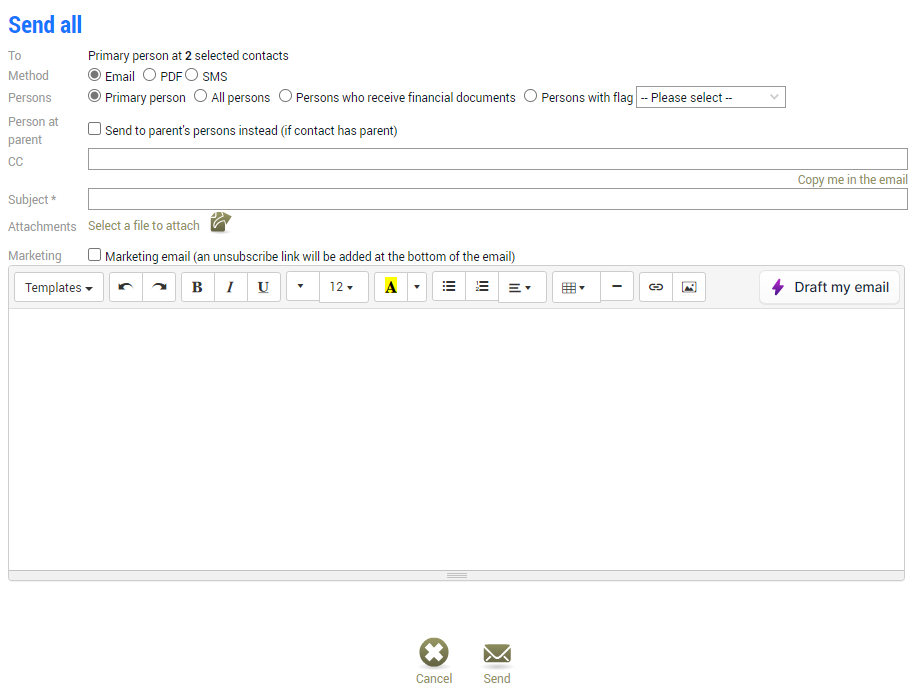Open the Templates dropdown menu
This screenshot has width=922, height=697.
(x=59, y=287)
